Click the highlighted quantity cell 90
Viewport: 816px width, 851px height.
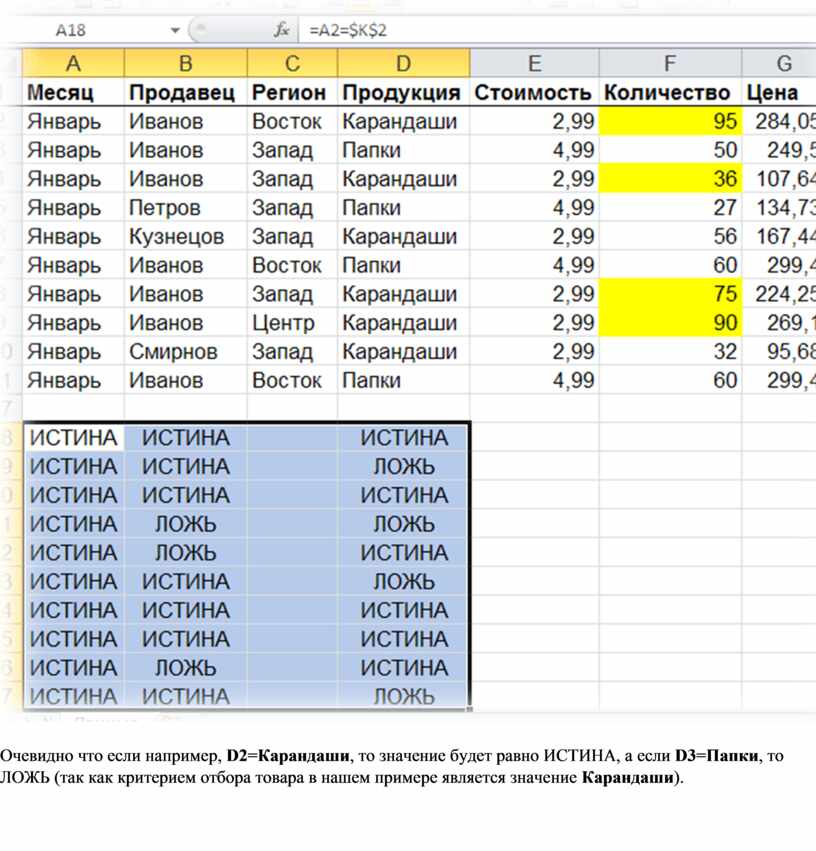[x=670, y=322]
